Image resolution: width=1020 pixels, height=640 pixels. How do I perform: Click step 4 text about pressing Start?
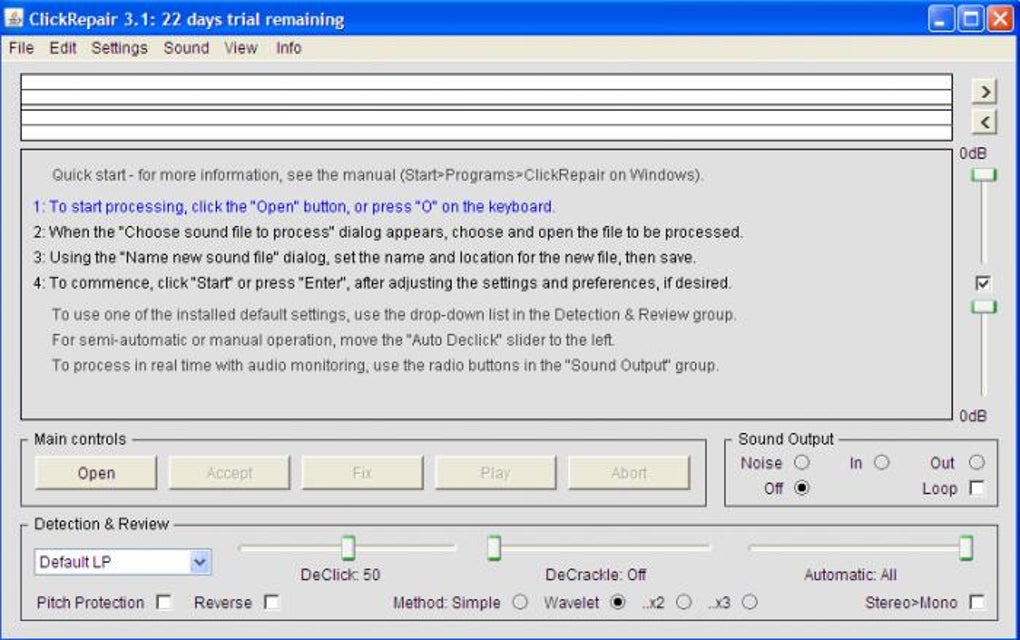382,283
